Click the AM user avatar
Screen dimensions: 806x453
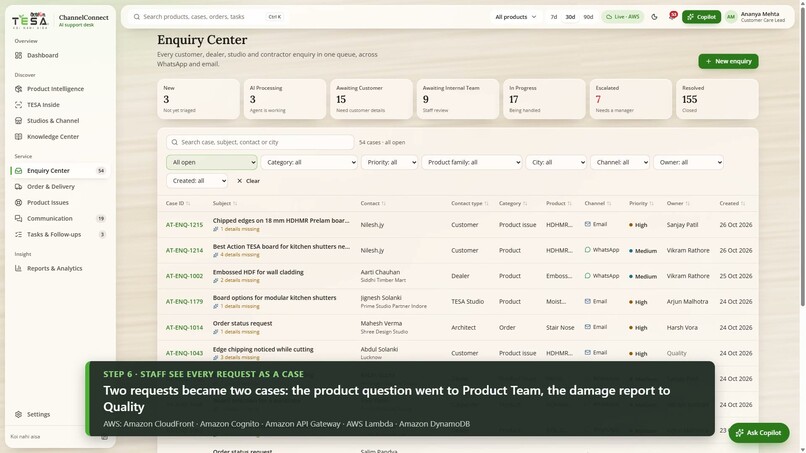[730, 16]
